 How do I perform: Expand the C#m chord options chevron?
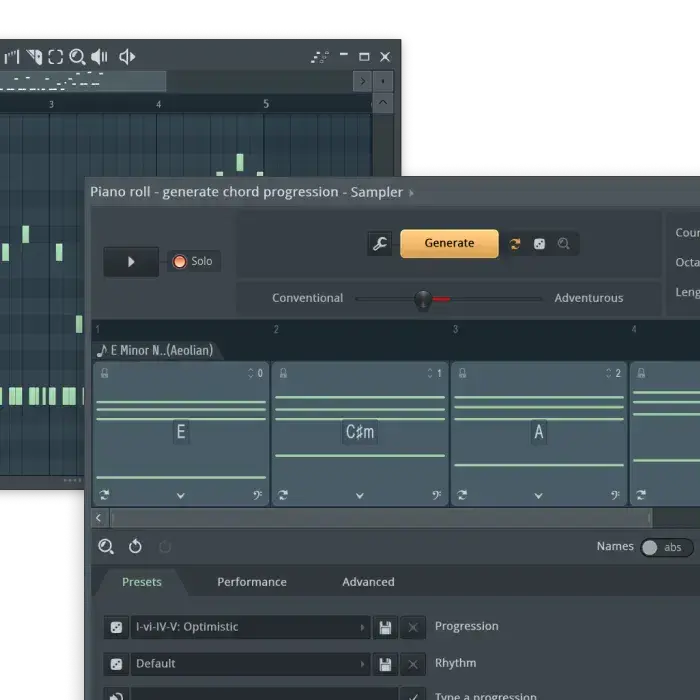click(x=359, y=496)
